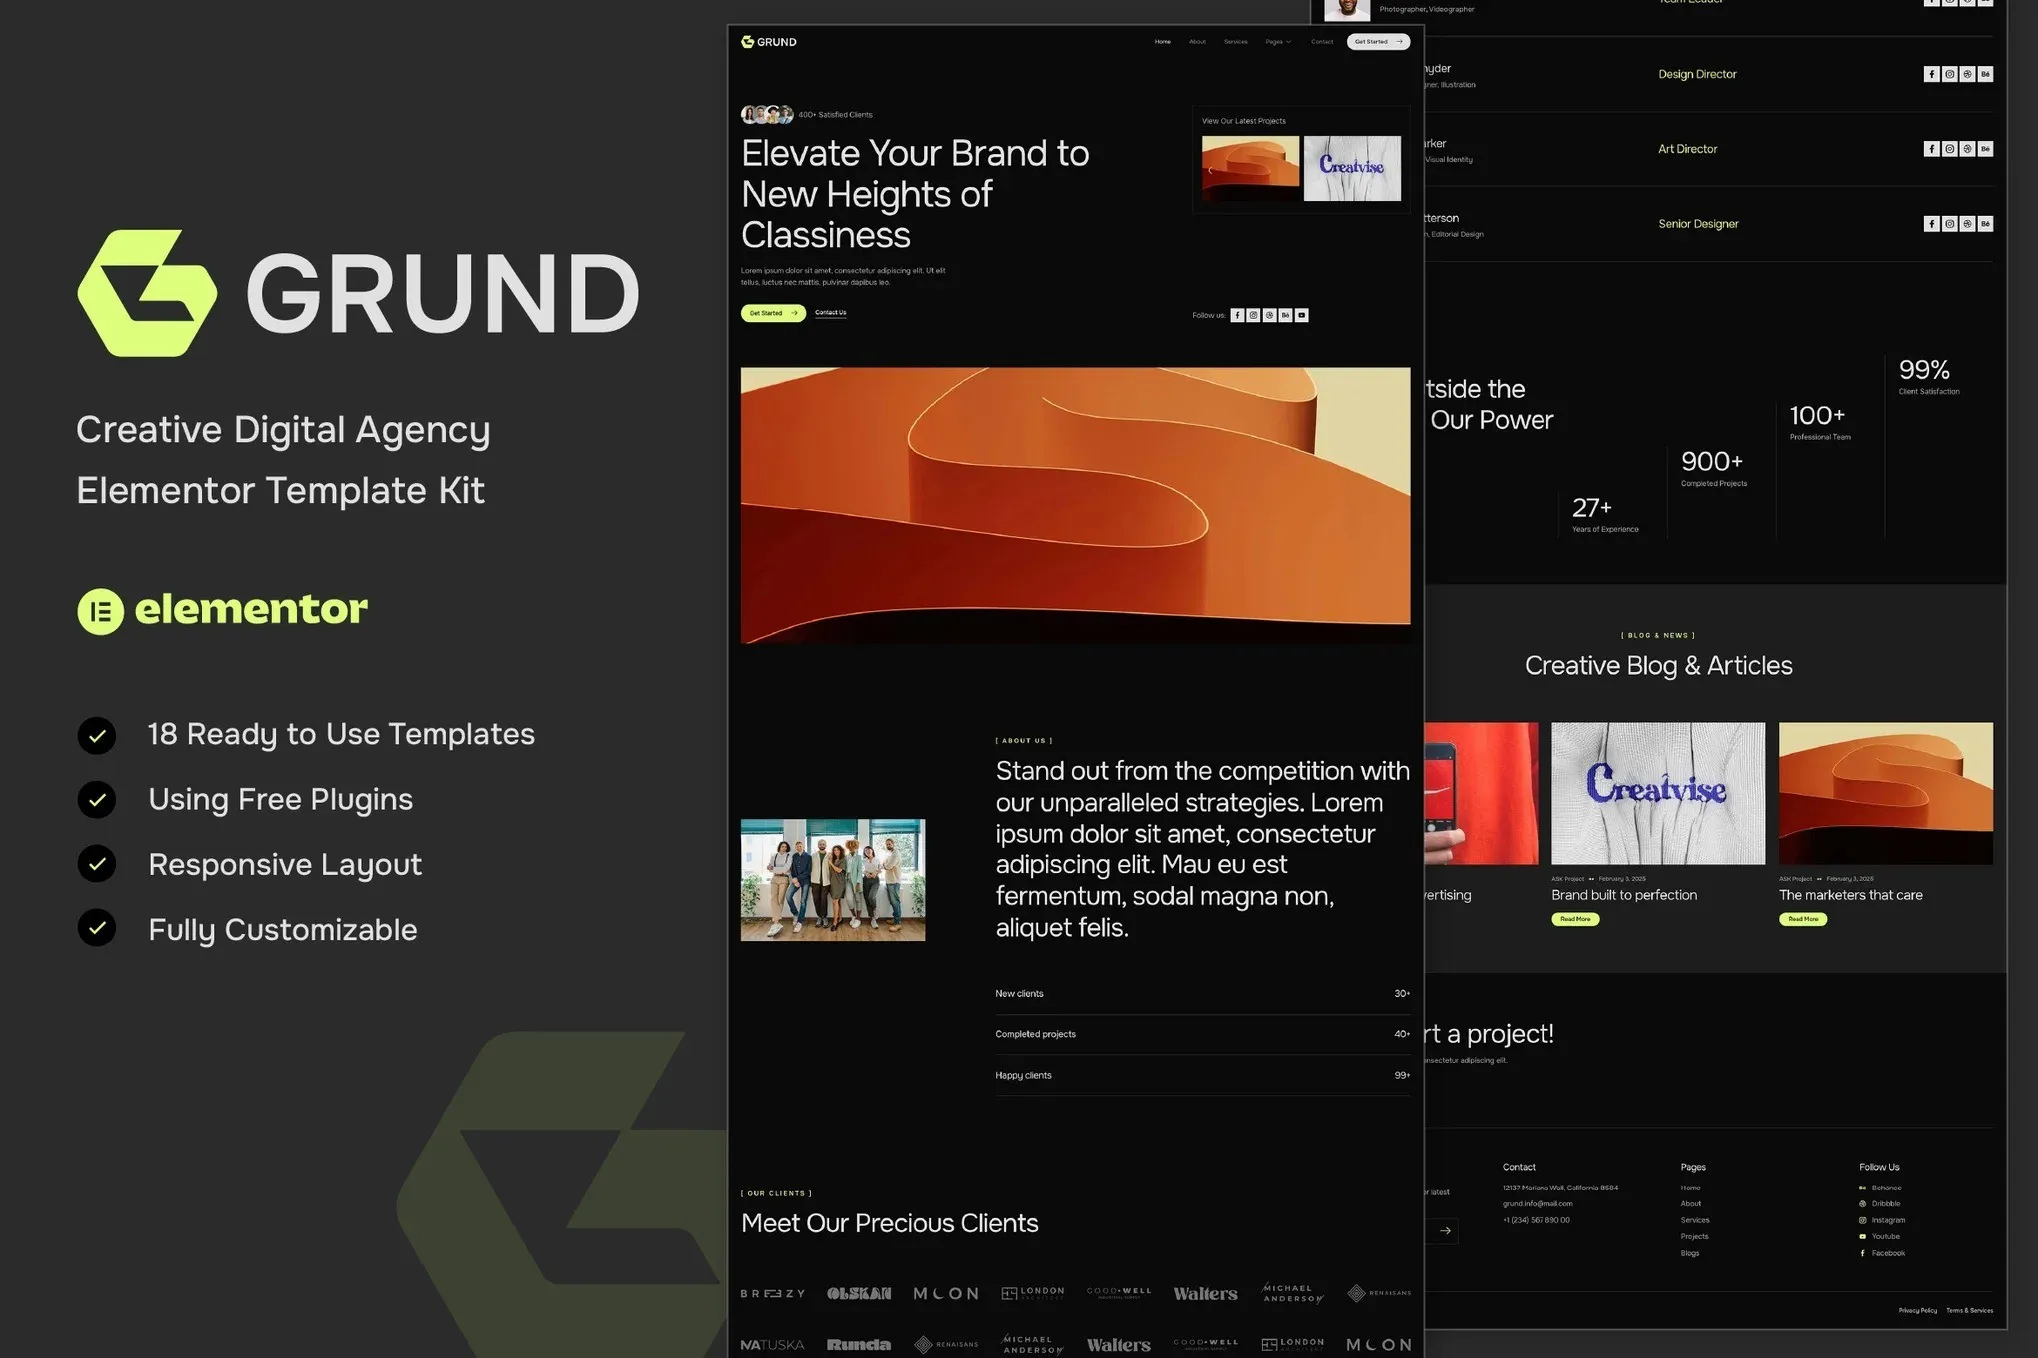The image size is (2038, 1358).
Task: Click the Facebook icon next to Follow us
Action: coord(1237,315)
